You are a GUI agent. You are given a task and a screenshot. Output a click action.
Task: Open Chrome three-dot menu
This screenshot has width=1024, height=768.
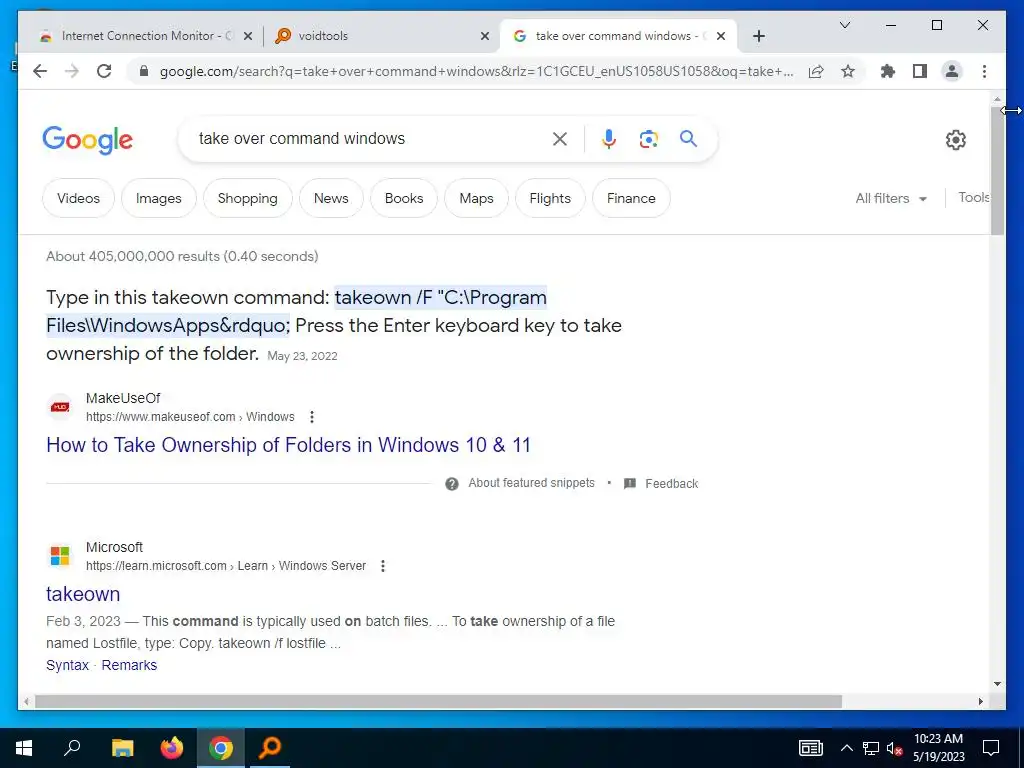pyautogui.click(x=984, y=71)
